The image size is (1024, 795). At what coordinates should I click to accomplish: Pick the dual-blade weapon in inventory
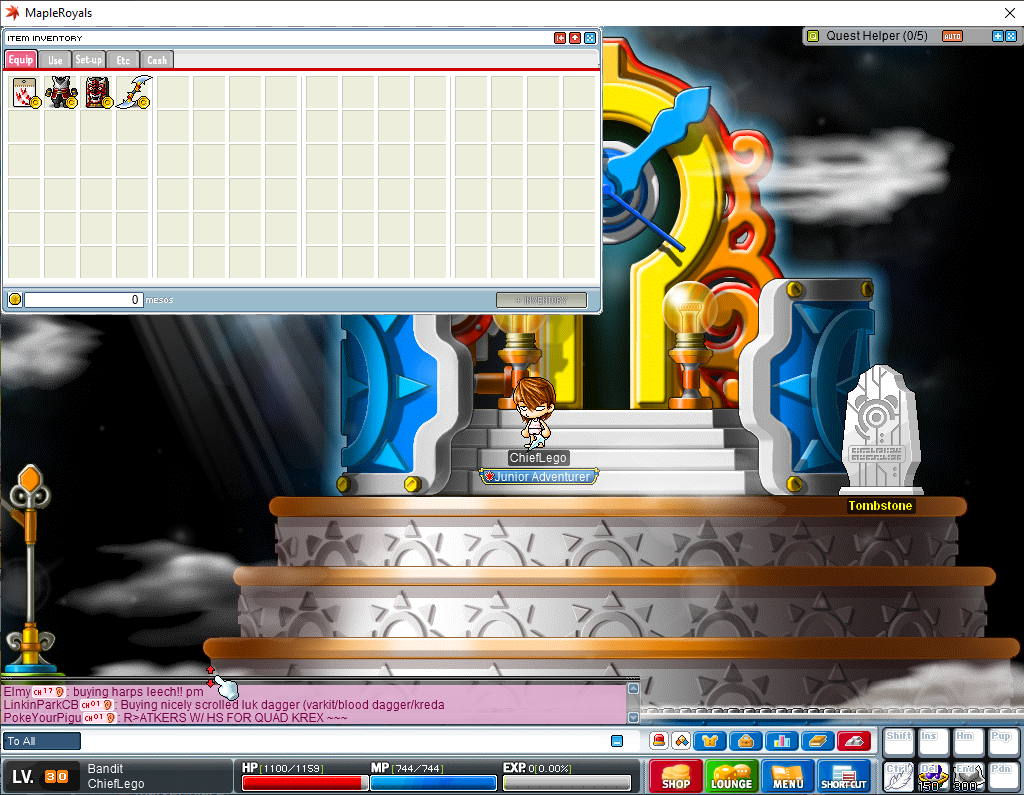(133, 92)
